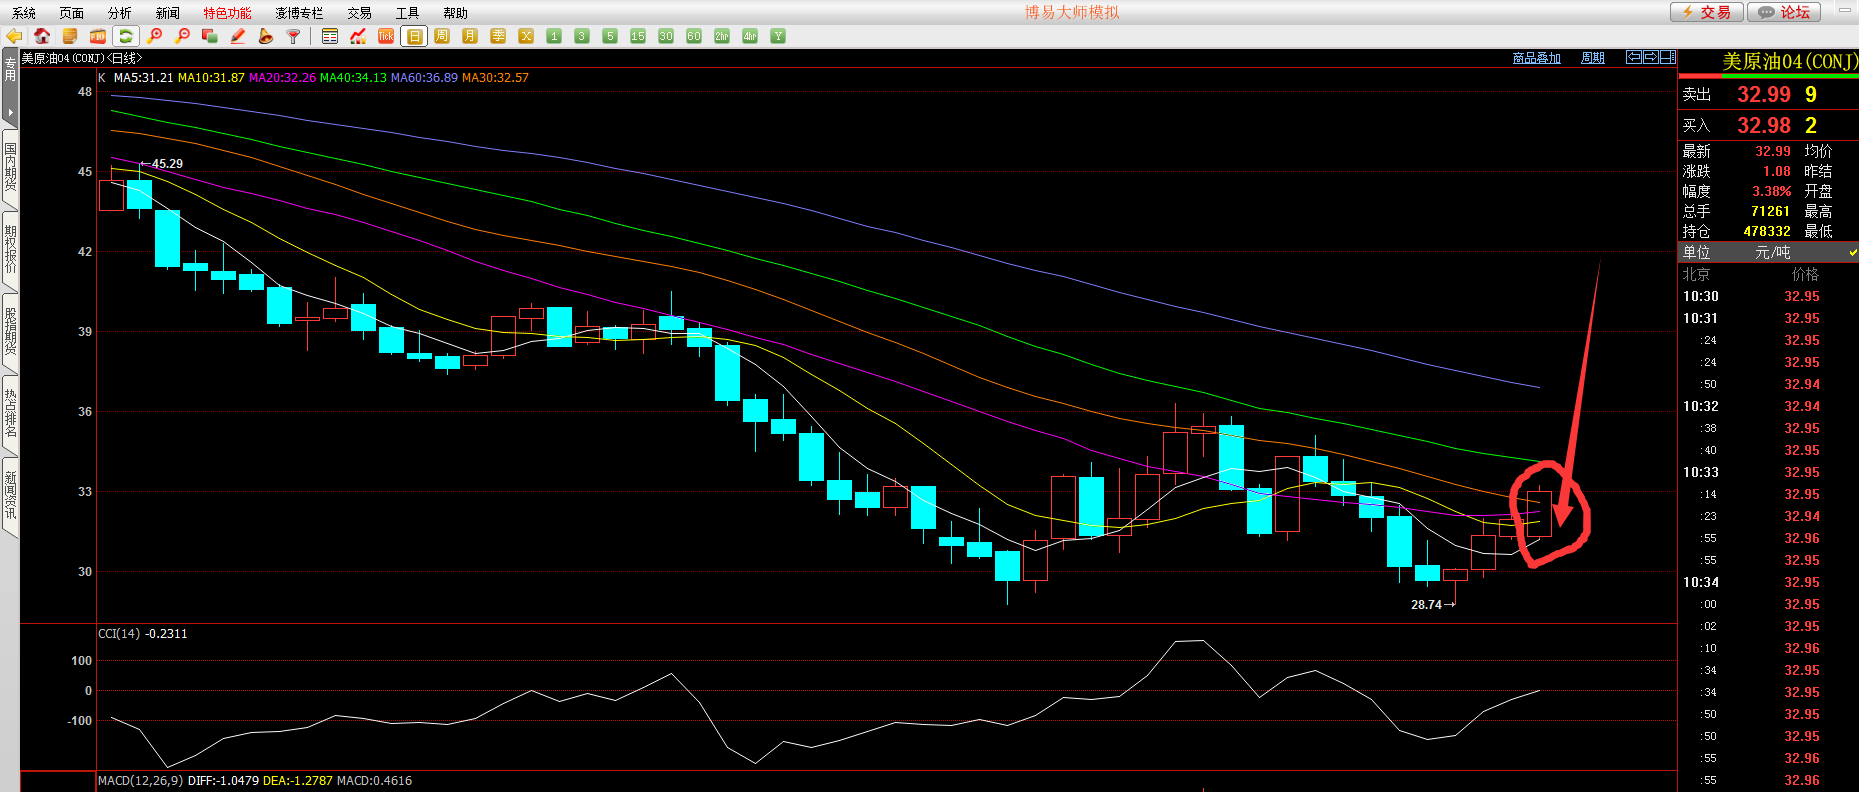Switch to Tick chart view

click(386, 36)
